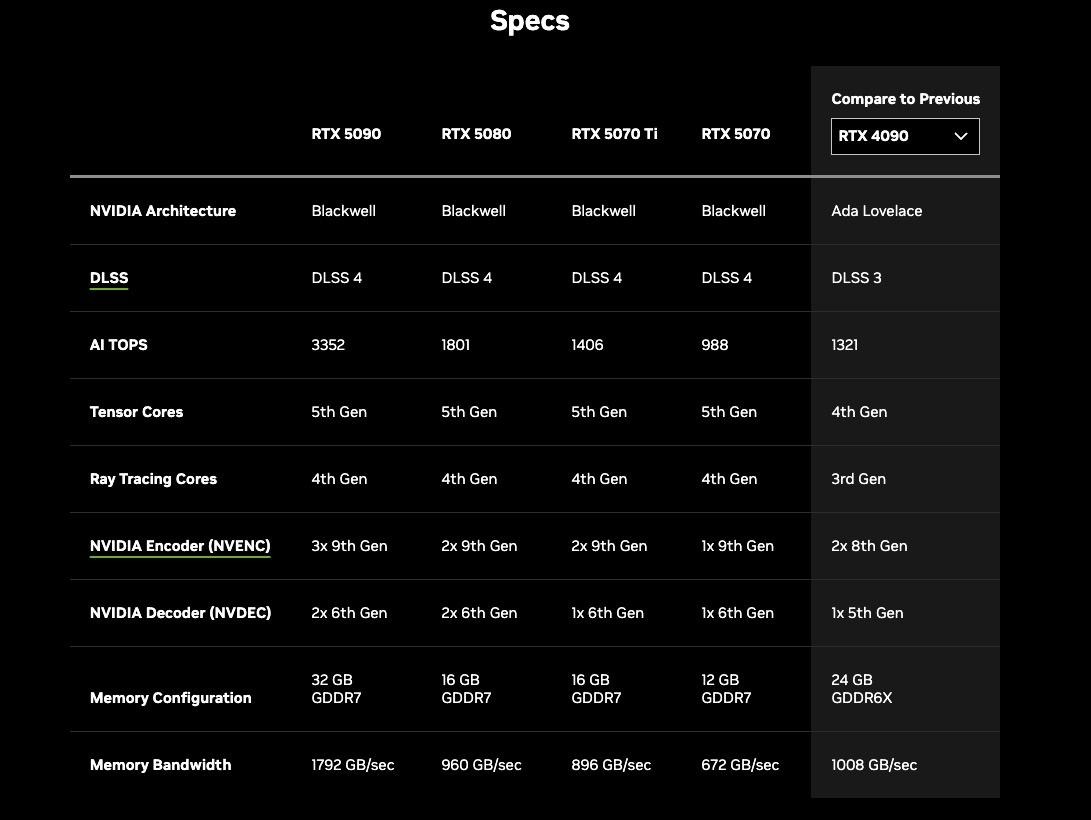Click the 3rd Gen ray tracing value
The image size is (1091, 820).
859,479
